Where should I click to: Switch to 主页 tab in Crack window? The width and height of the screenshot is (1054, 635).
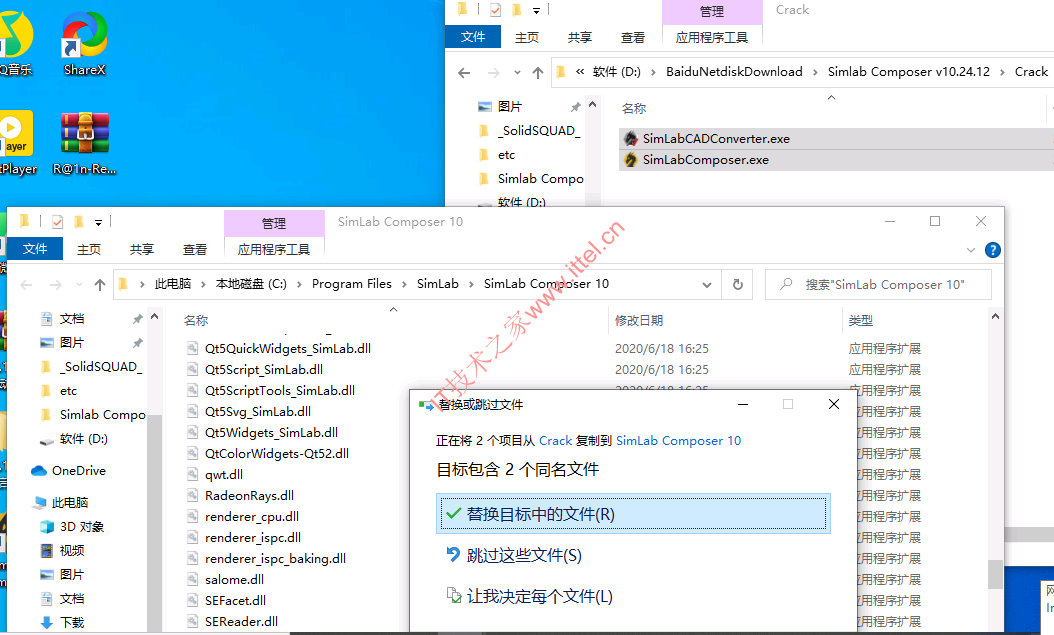(527, 37)
